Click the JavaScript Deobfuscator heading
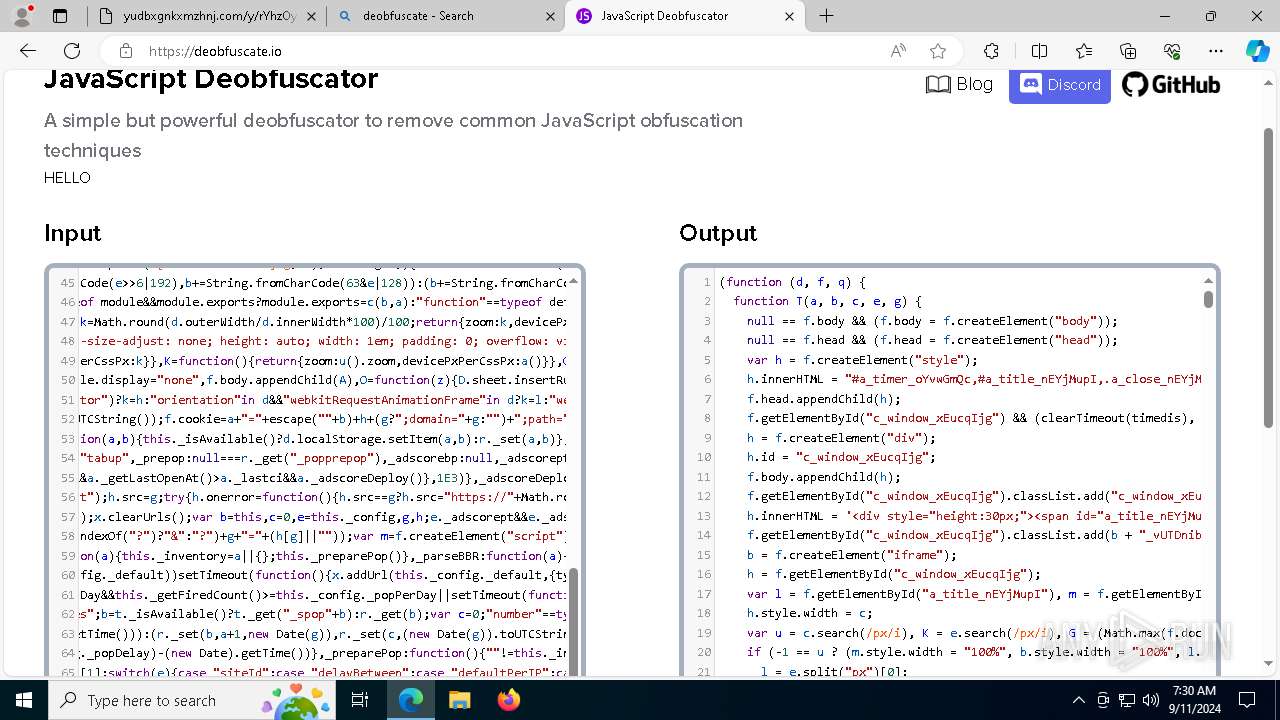The image size is (1280, 720). tap(211, 80)
